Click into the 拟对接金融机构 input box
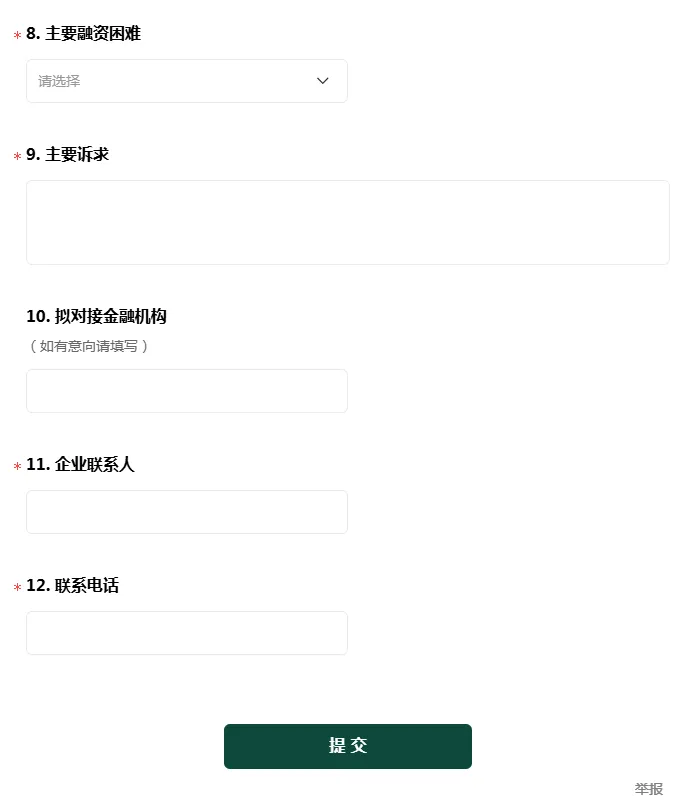This screenshot has width=694, height=802. coord(186,391)
